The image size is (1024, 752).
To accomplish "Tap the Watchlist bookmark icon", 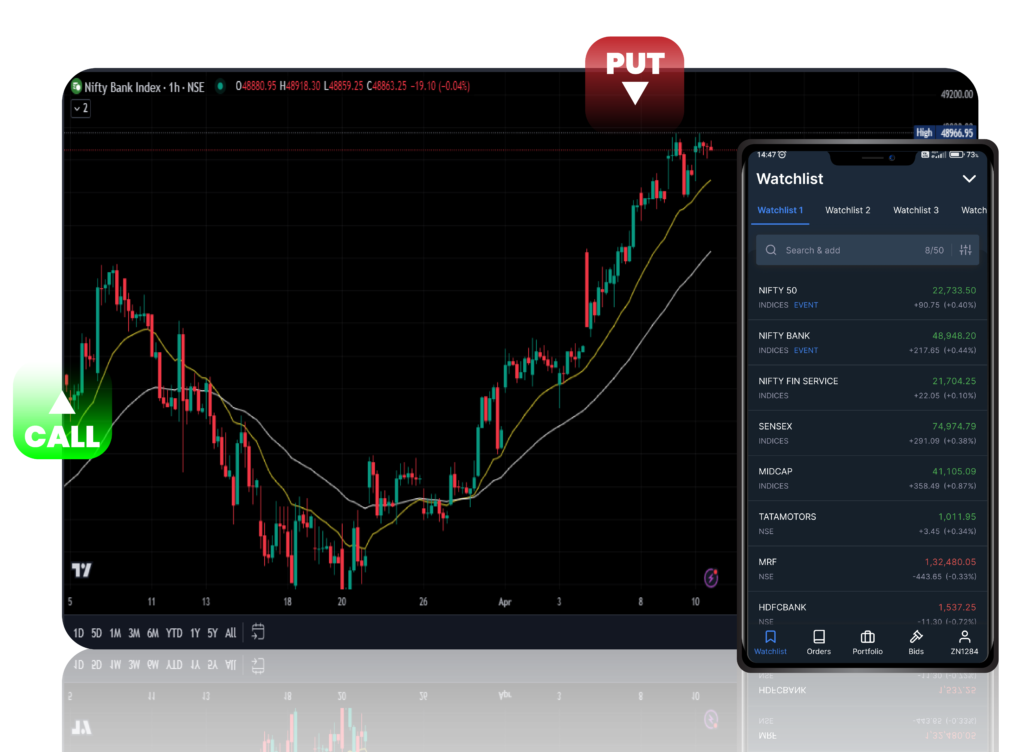I will [770, 637].
